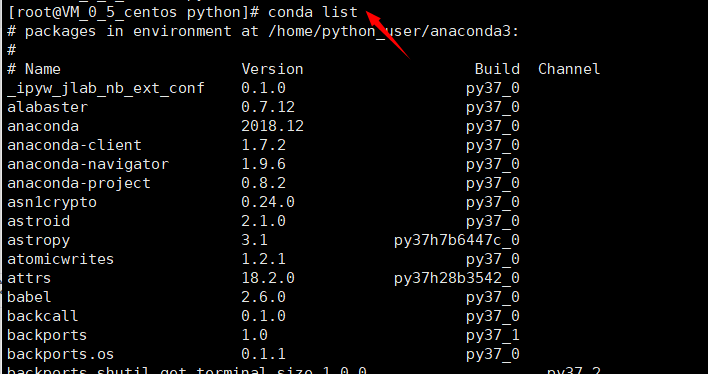The width and height of the screenshot is (708, 374).
Task: Click version 0.1.1 of backports.os
Action: [x=263, y=354]
